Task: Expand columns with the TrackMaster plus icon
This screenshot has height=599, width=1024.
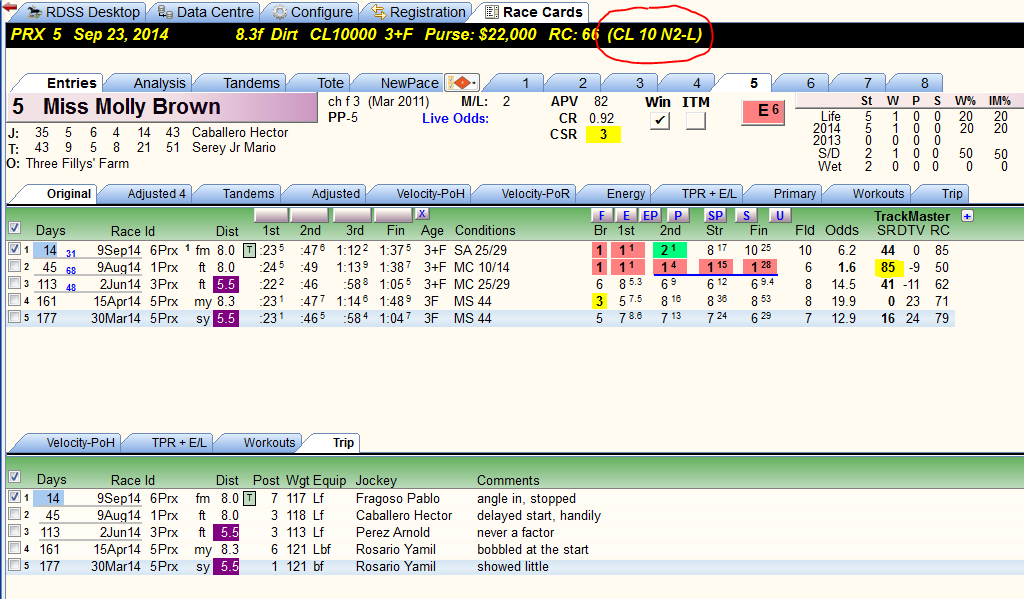Action: point(967,216)
